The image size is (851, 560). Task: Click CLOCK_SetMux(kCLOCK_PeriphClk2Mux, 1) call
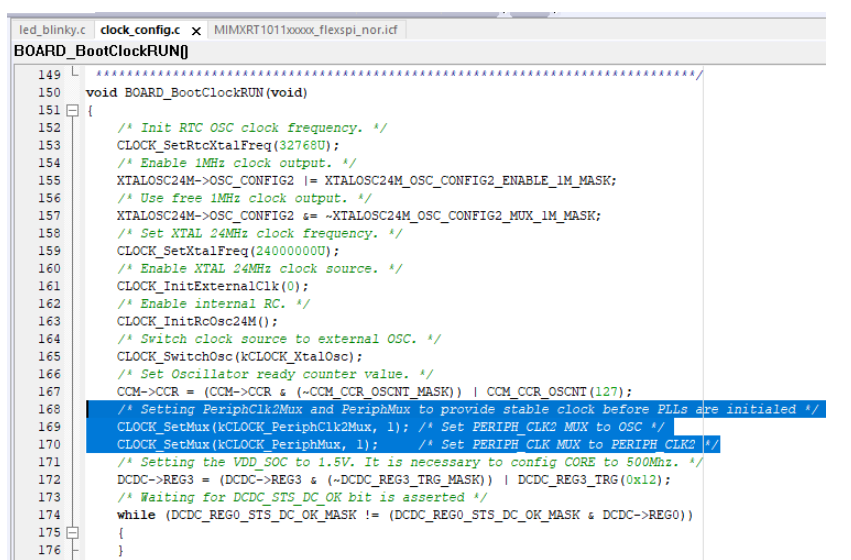pos(263,427)
